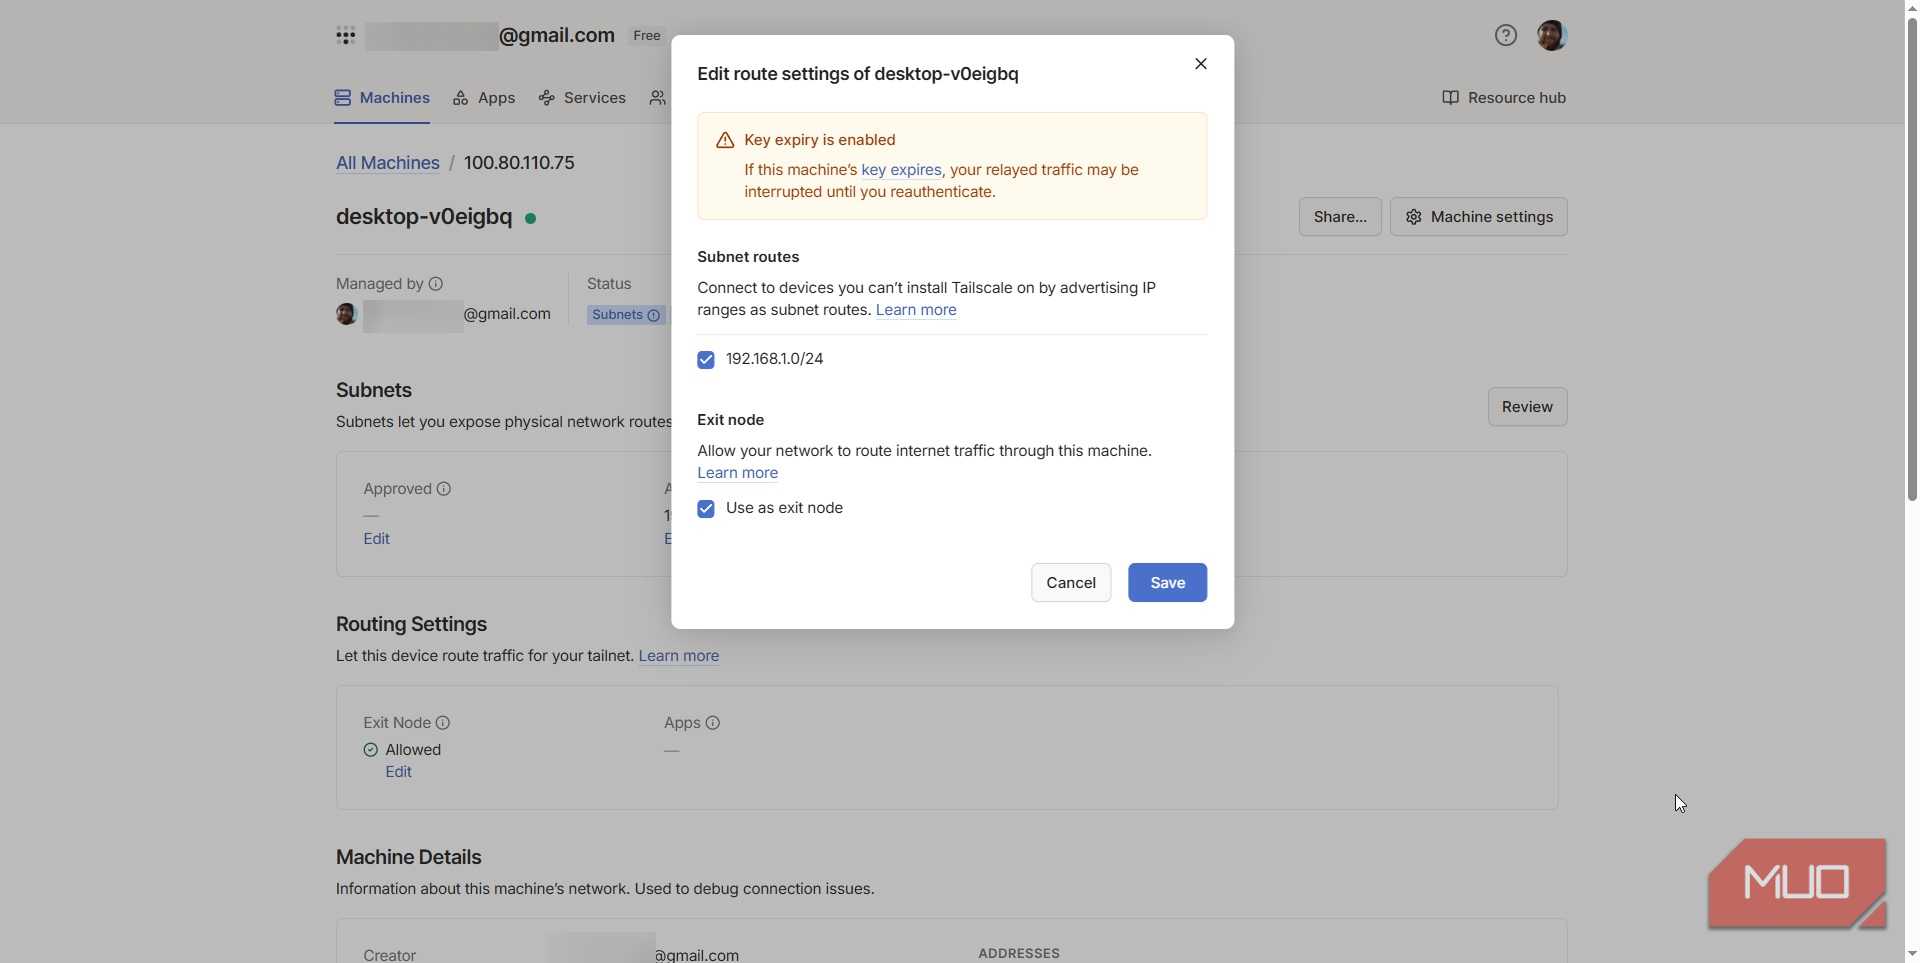Open the key expires link
Screen dimensions: 1920x963
[x=901, y=170]
